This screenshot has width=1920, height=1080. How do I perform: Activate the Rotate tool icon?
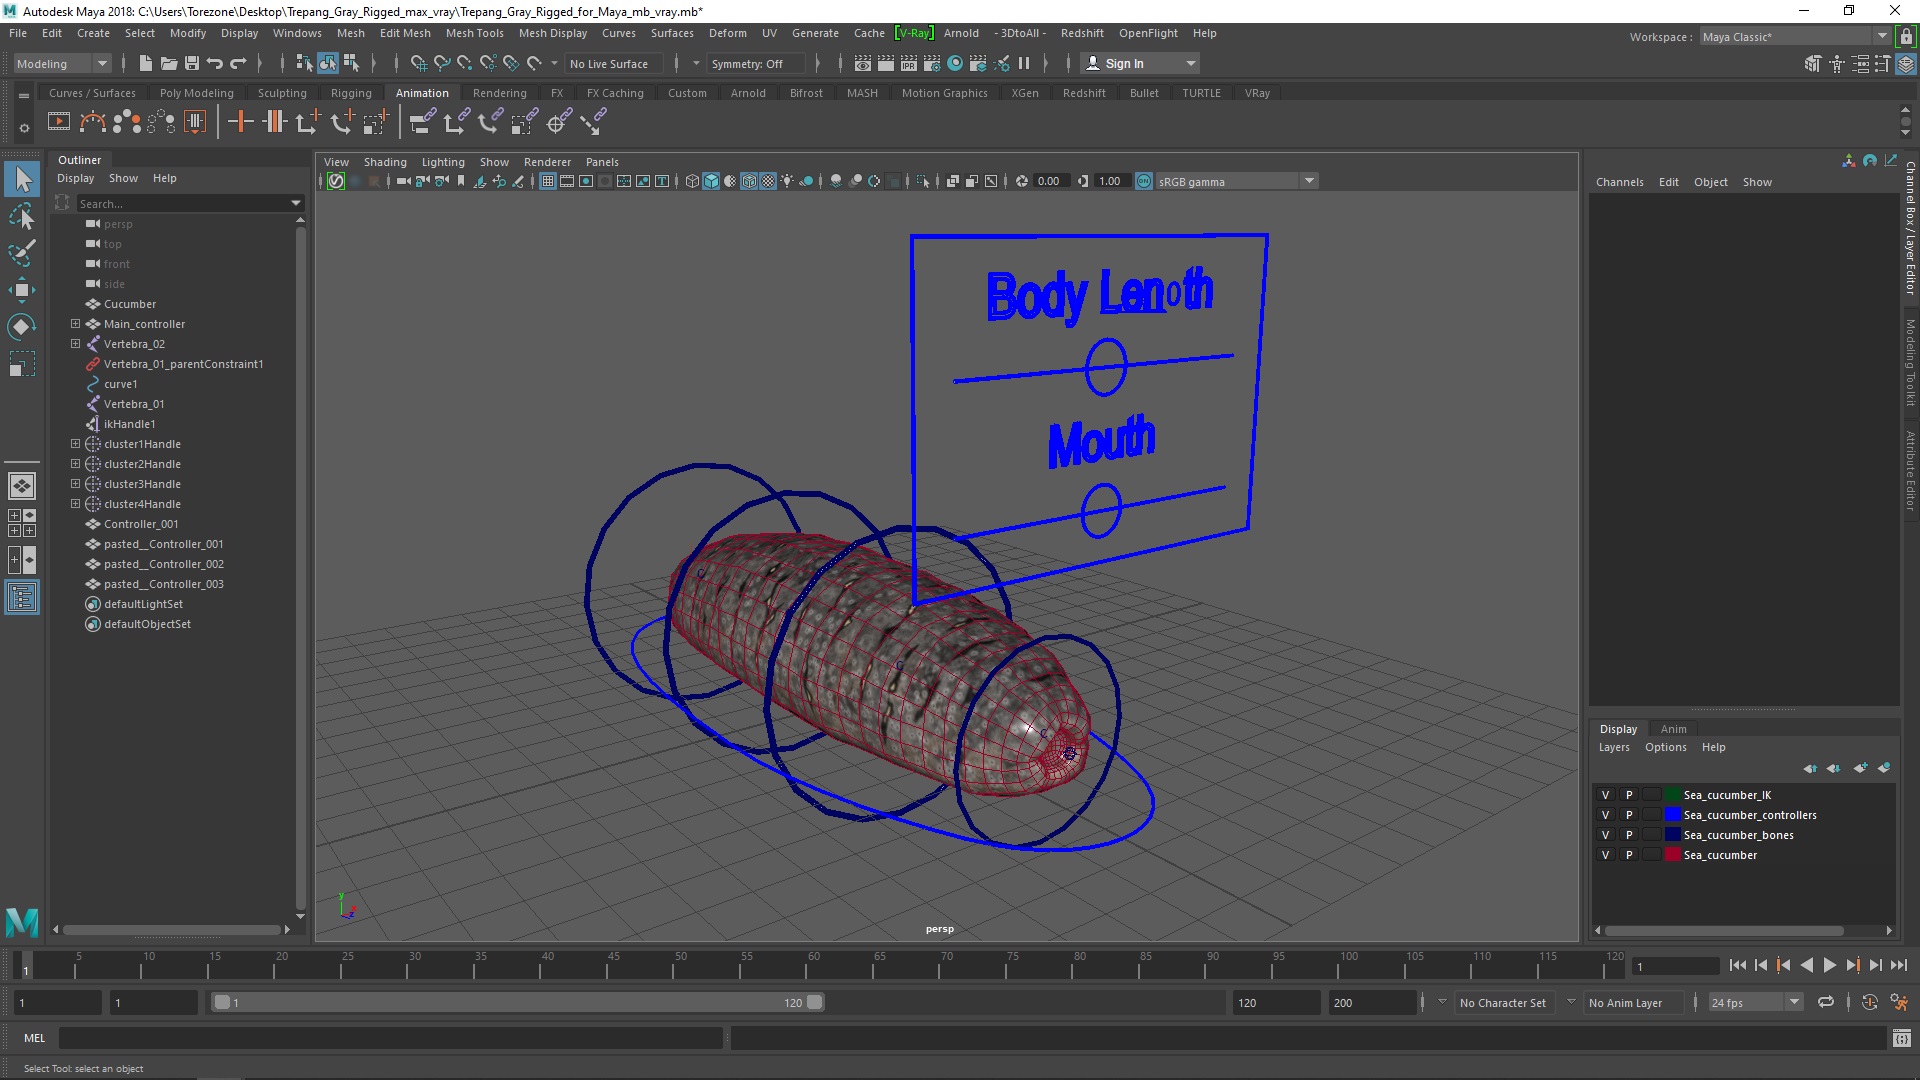pyautogui.click(x=21, y=326)
